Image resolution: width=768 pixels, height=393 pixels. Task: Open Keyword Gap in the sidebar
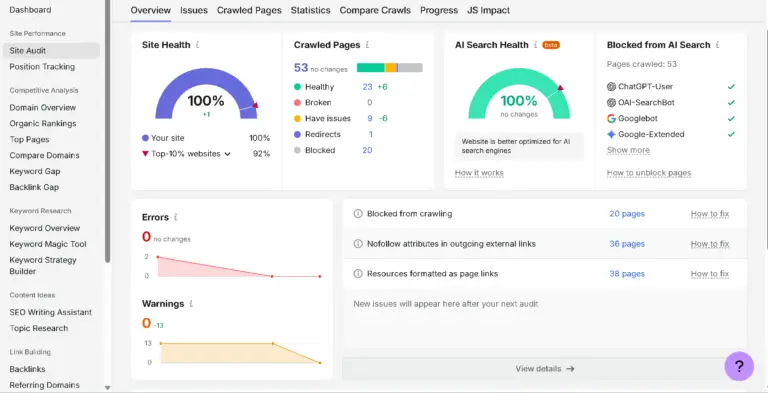35,172
